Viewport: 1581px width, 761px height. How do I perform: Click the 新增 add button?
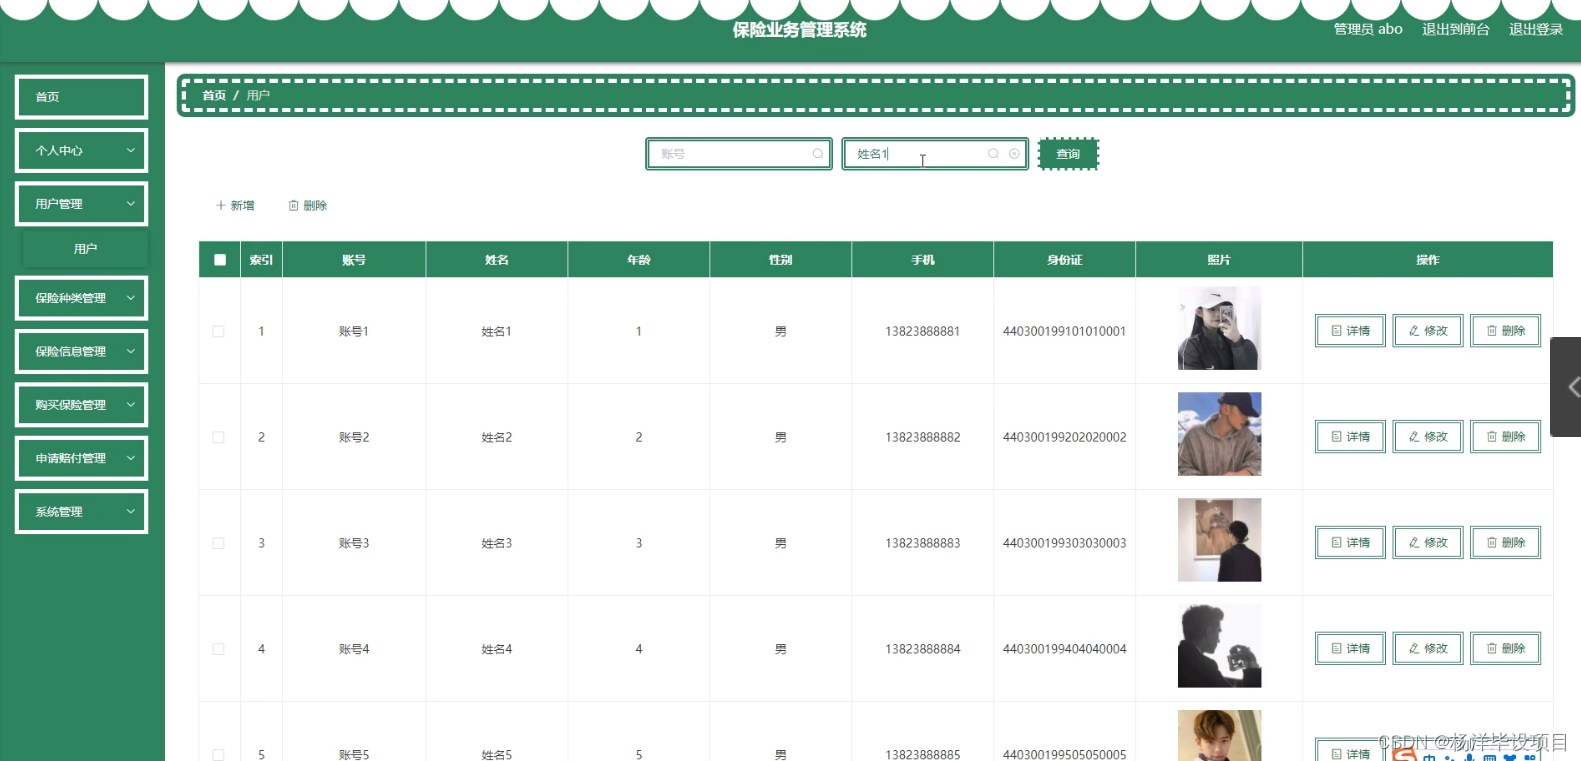pos(235,205)
